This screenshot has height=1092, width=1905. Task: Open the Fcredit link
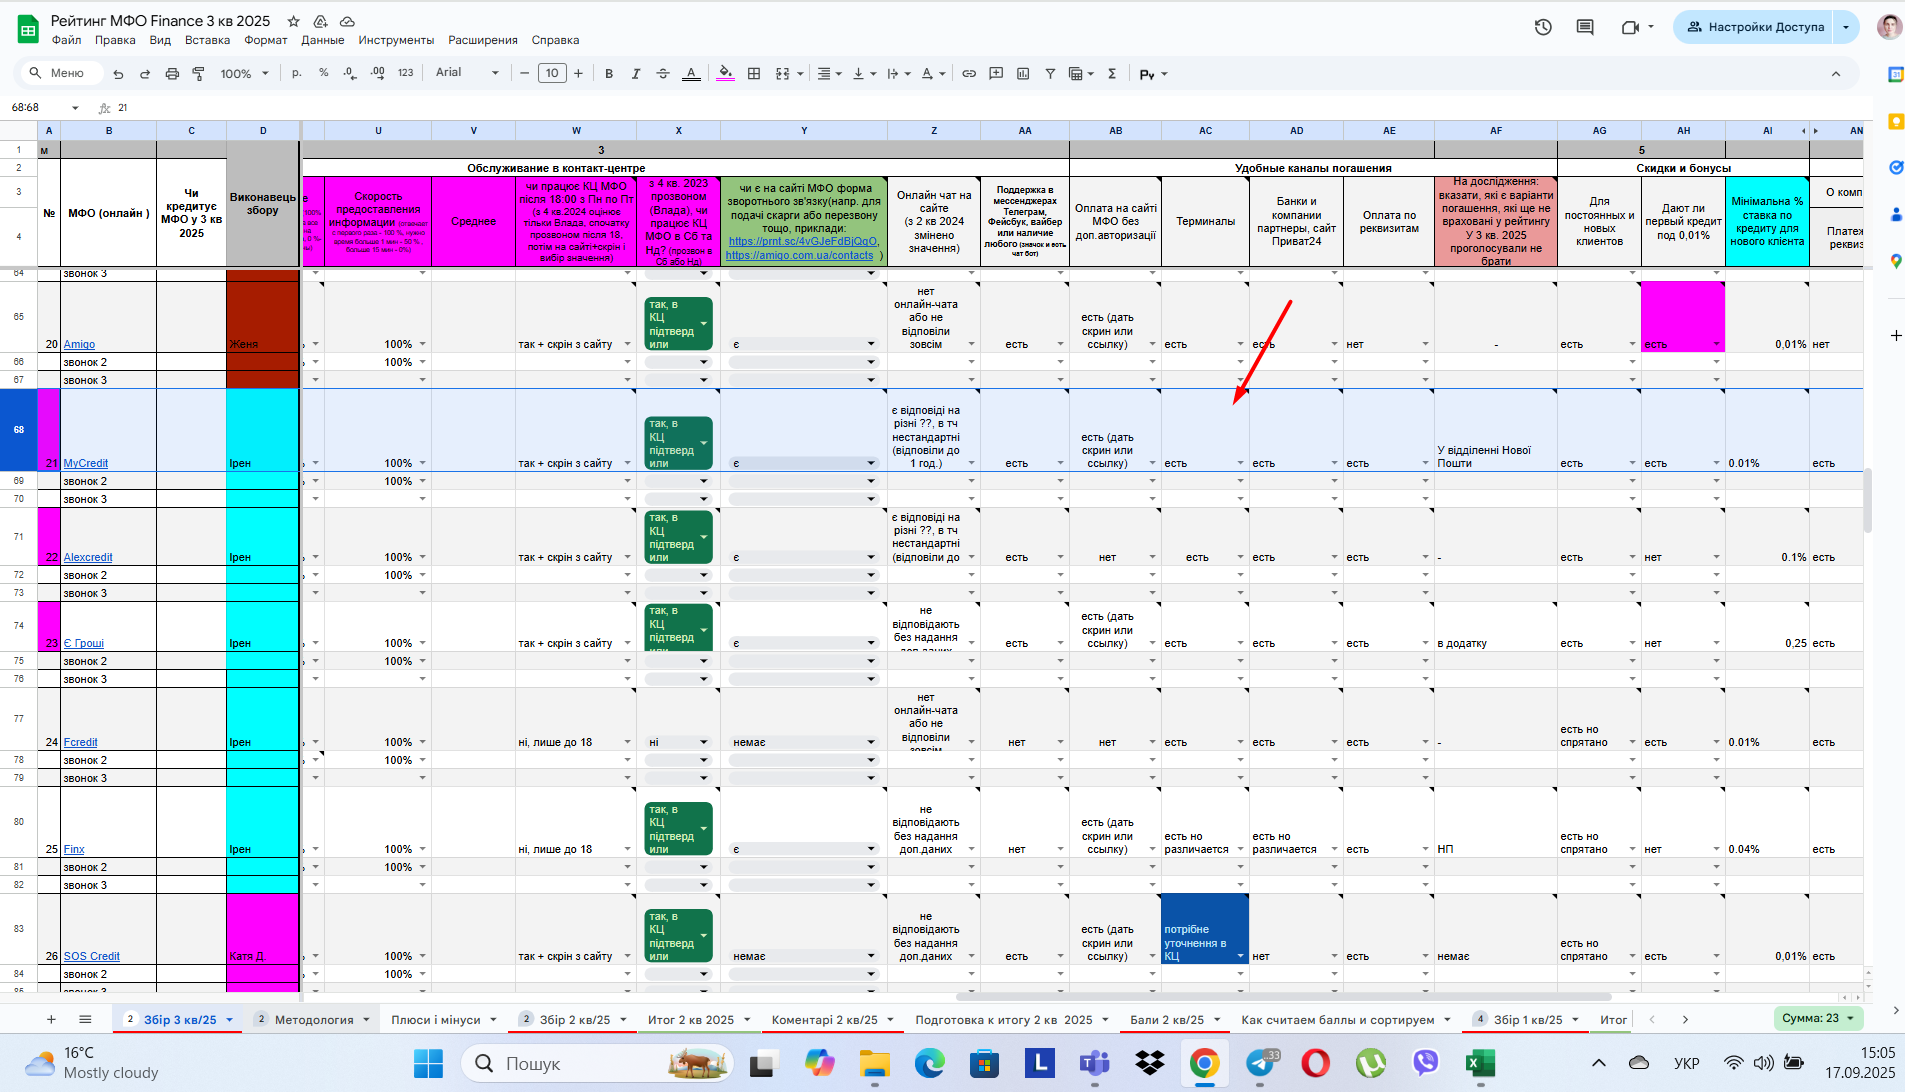(81, 742)
